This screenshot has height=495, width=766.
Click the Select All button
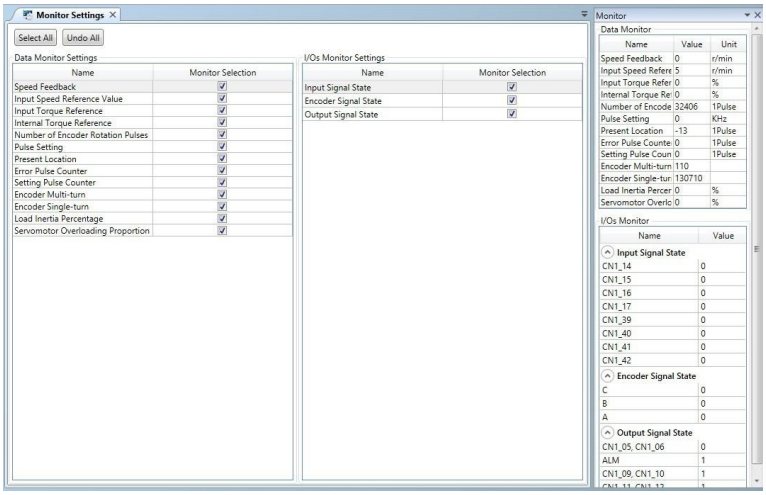(36, 38)
